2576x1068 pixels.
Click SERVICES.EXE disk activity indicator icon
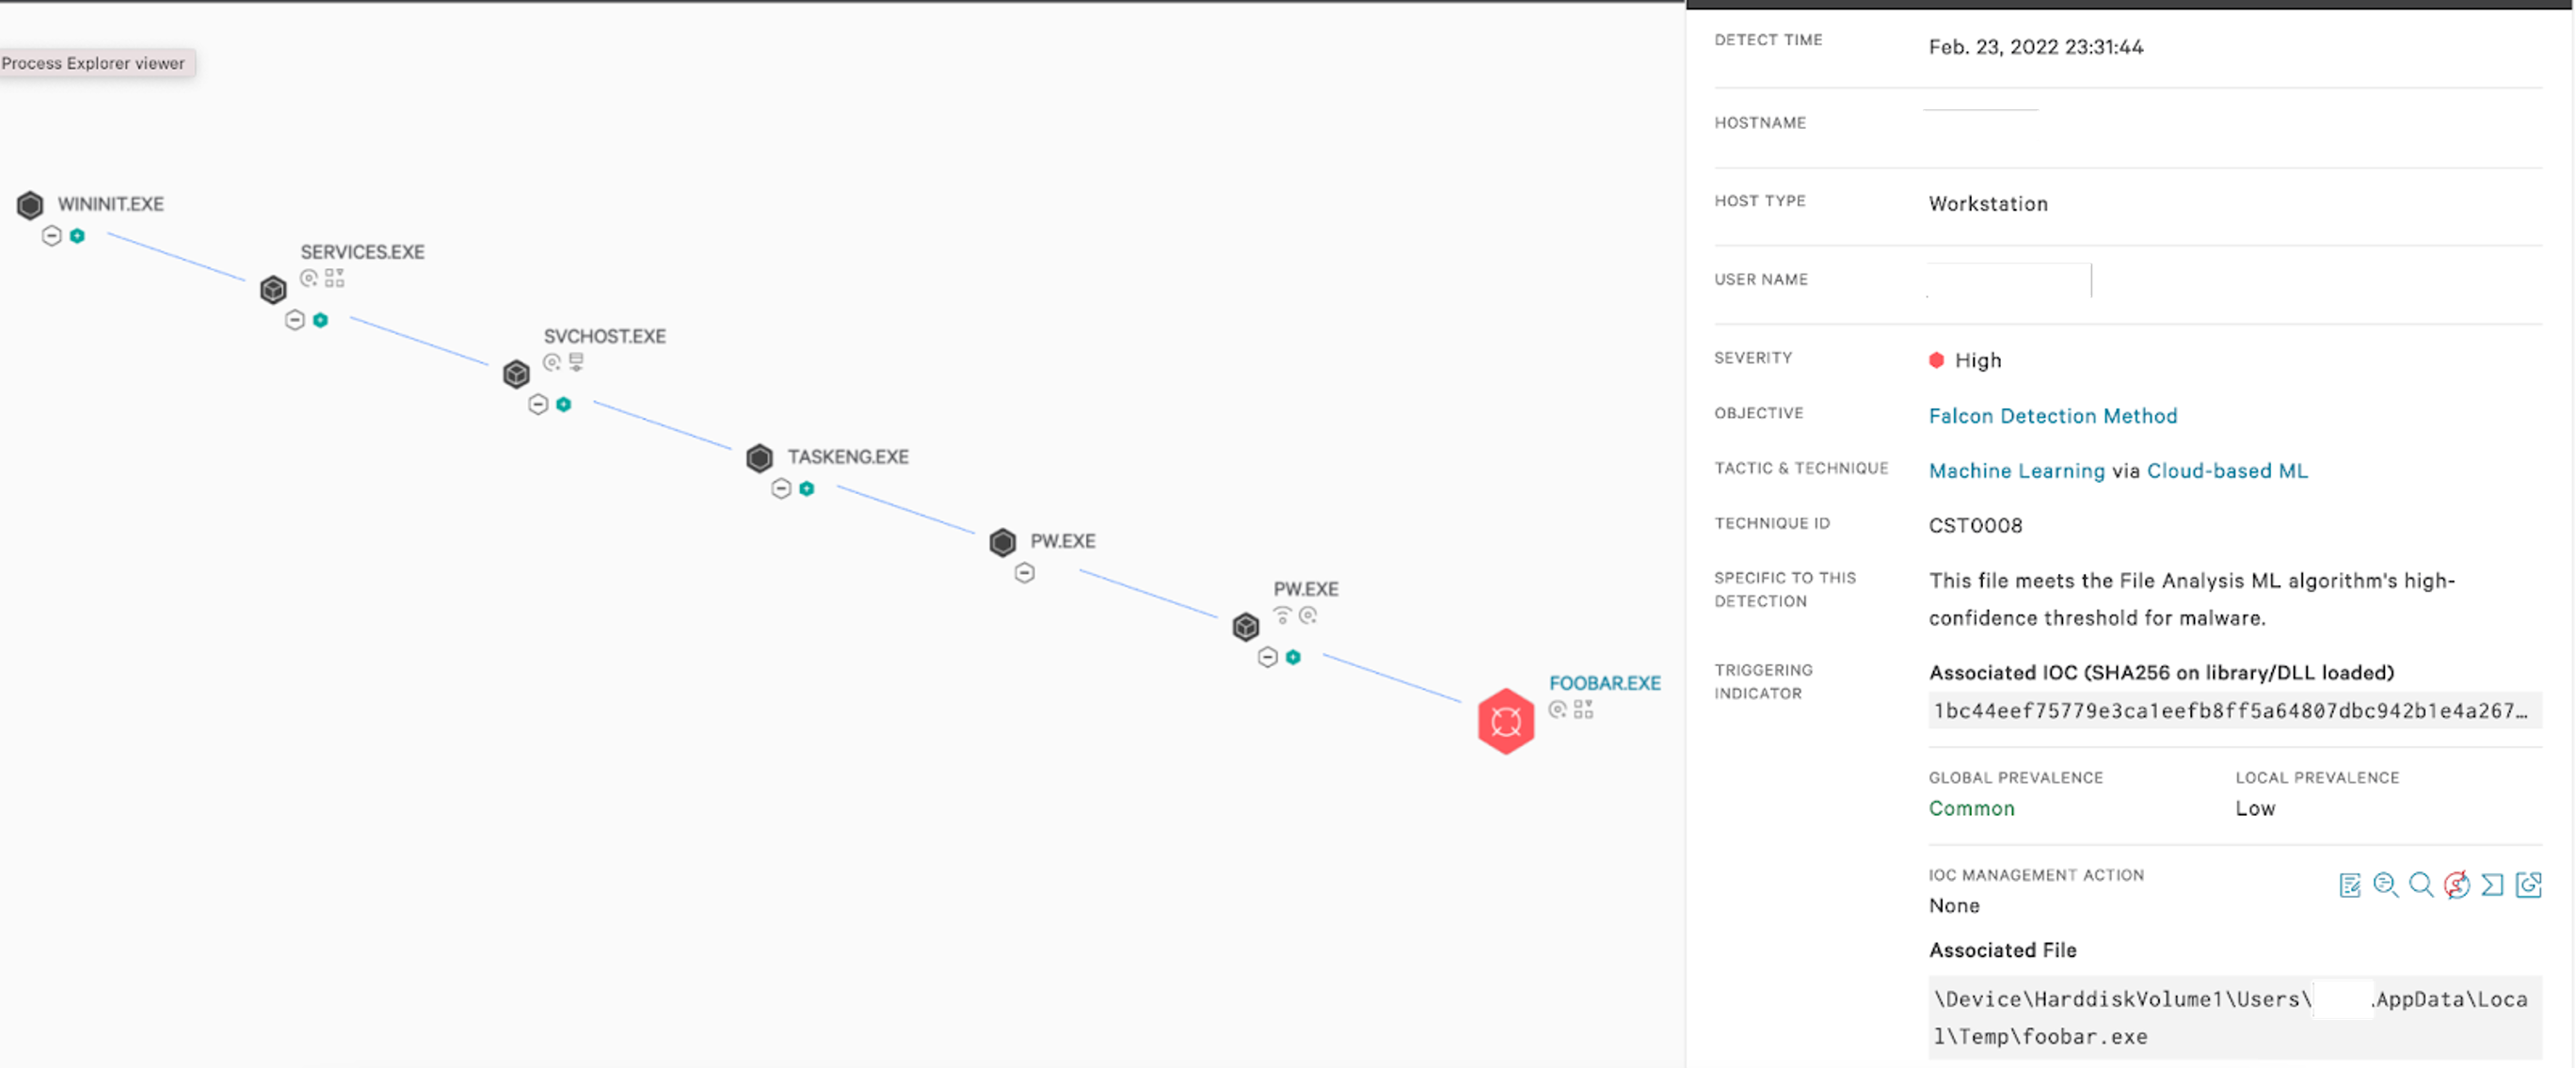(309, 278)
